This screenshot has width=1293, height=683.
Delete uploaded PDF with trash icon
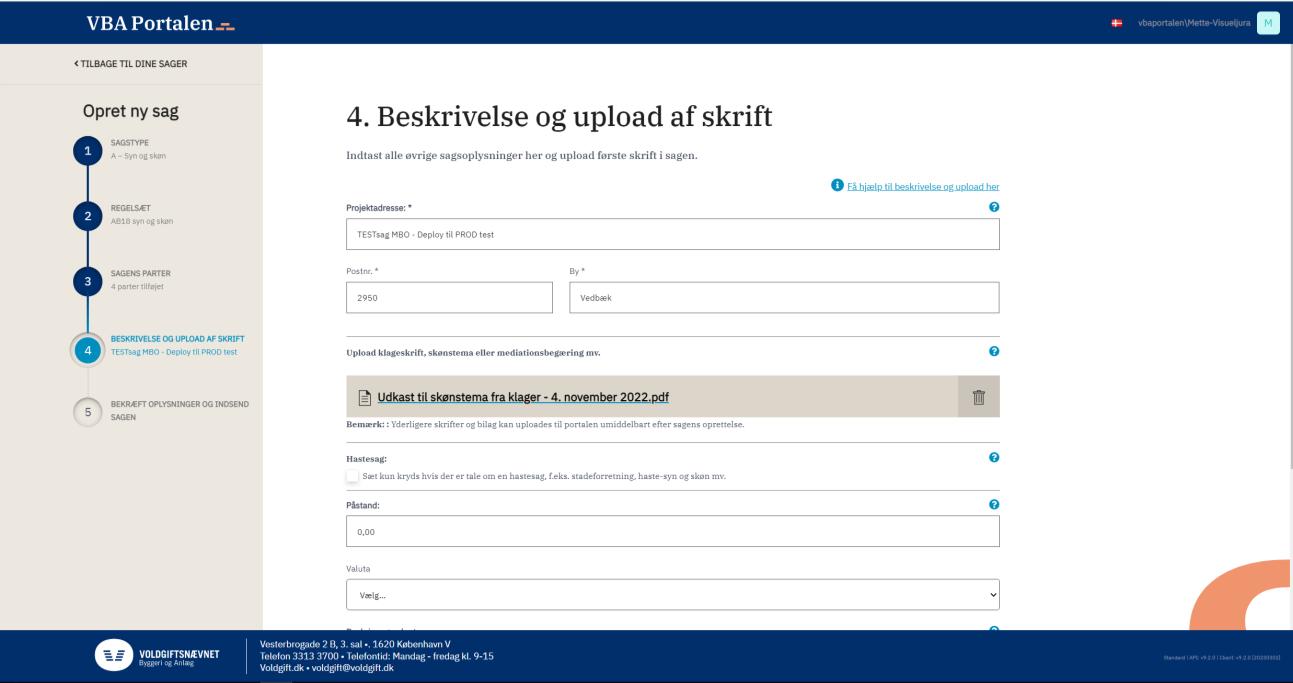tap(979, 396)
